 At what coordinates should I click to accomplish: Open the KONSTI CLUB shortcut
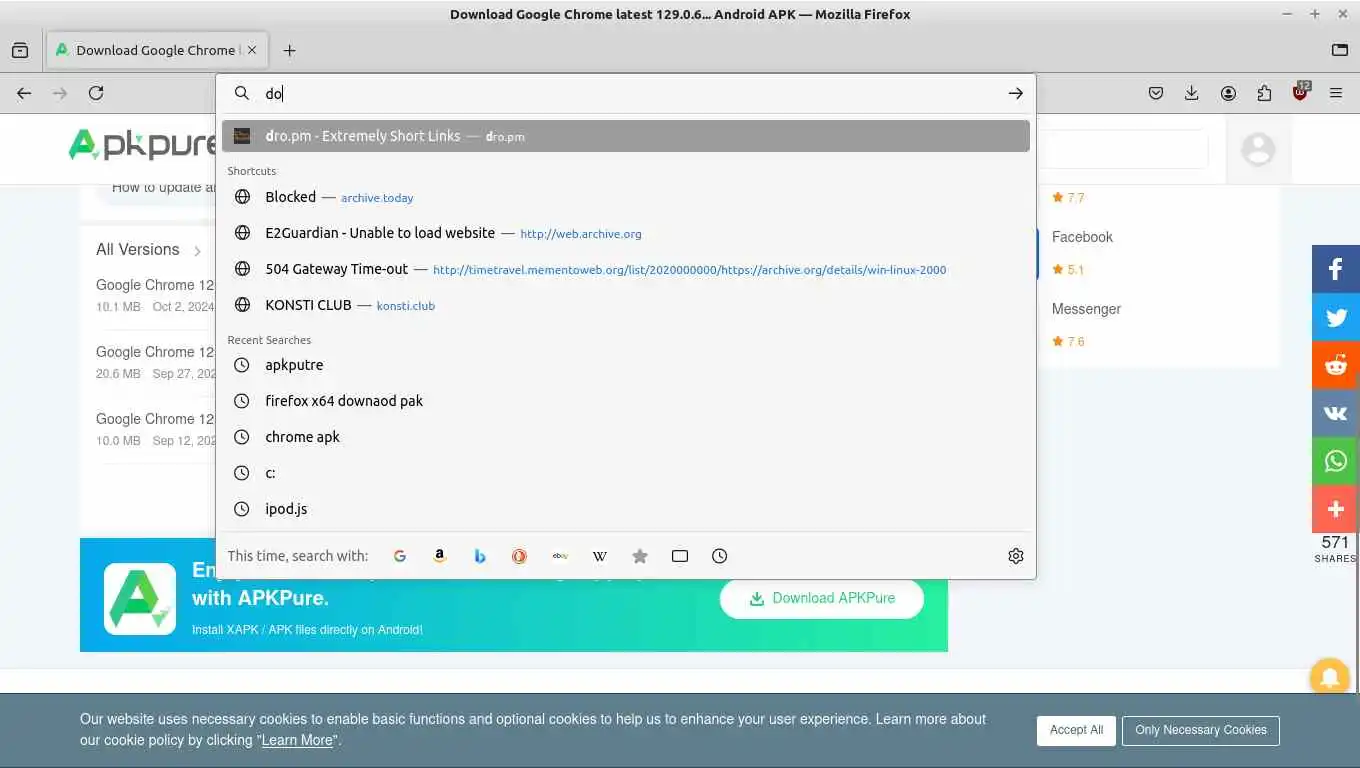pyautogui.click(x=626, y=305)
